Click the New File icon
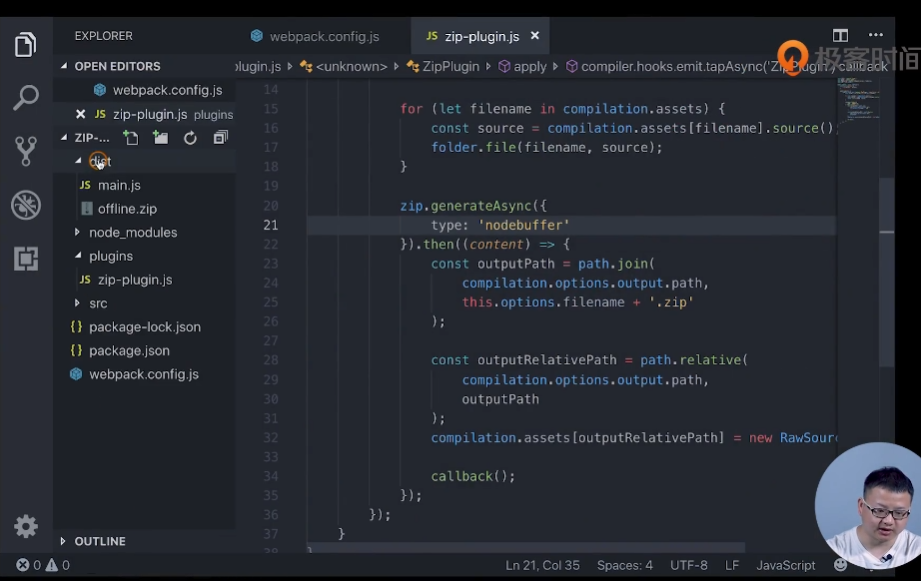The width and height of the screenshot is (921, 581). 130,138
